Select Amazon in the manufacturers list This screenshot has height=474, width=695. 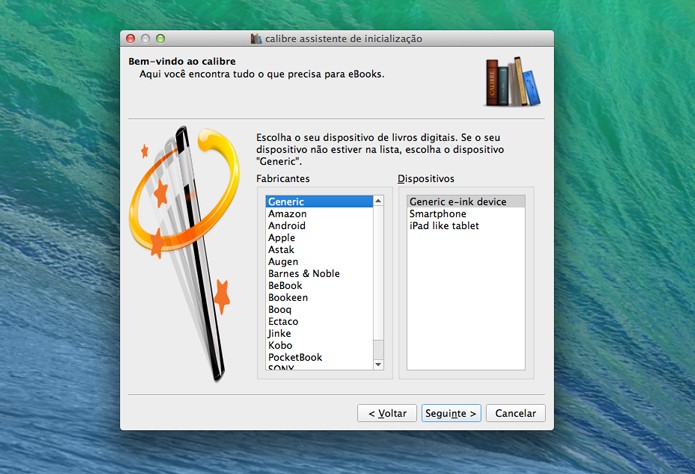(319, 214)
